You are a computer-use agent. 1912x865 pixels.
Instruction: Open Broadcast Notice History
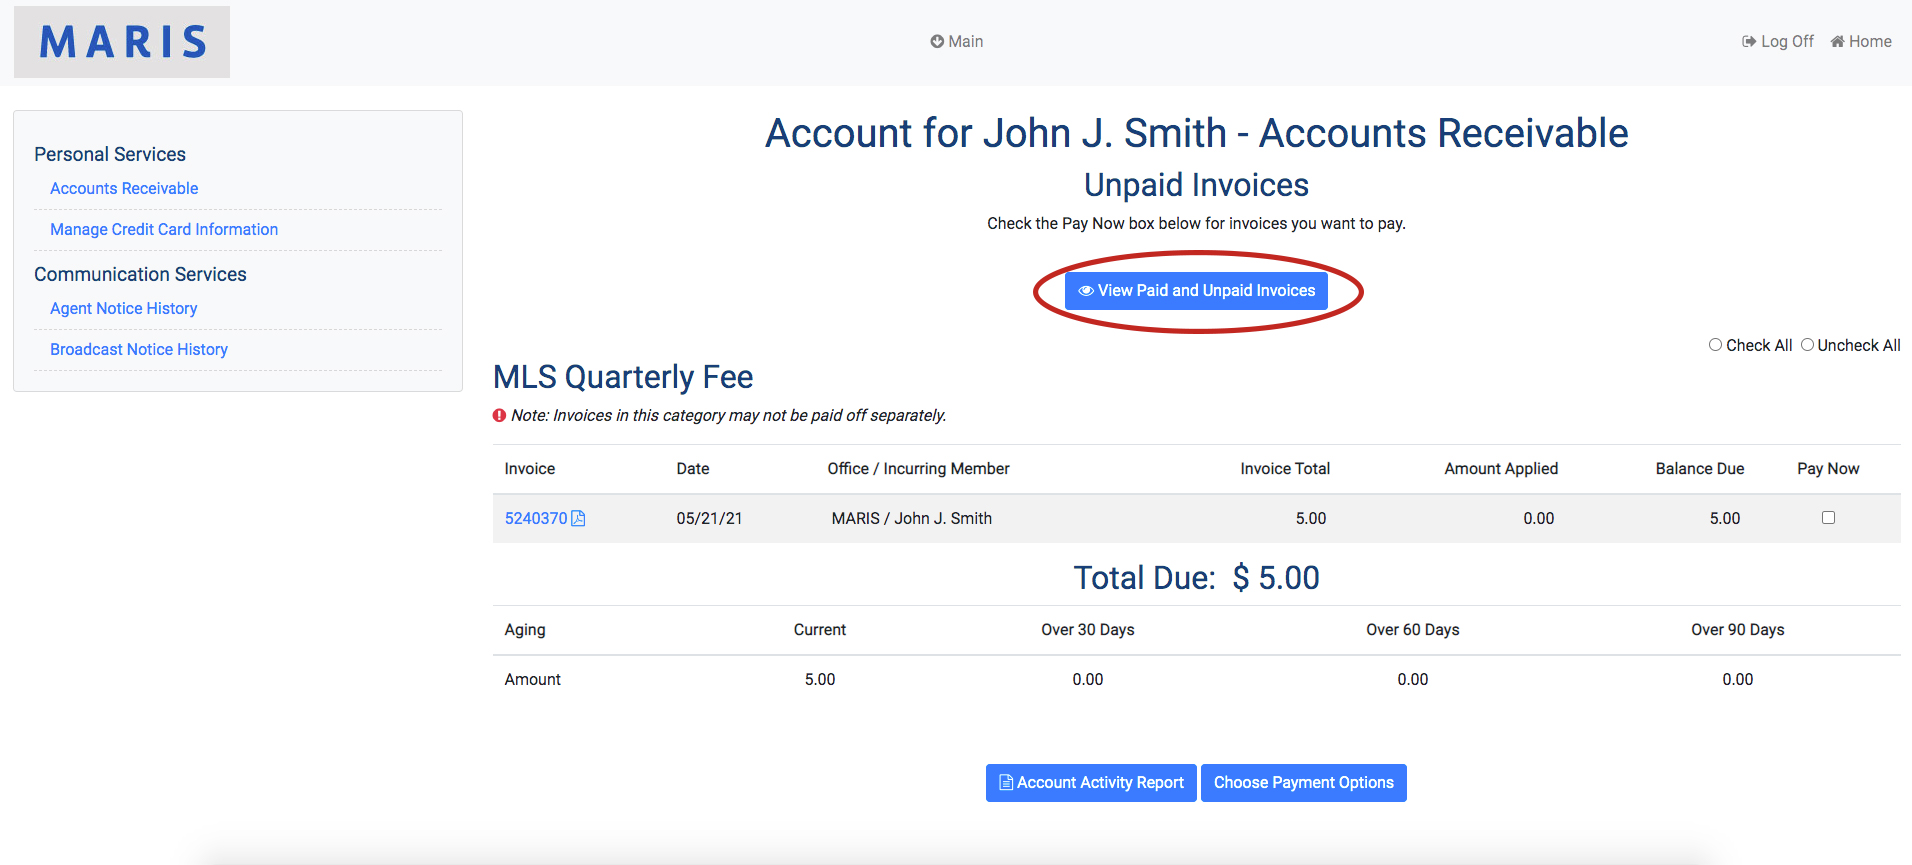139,350
